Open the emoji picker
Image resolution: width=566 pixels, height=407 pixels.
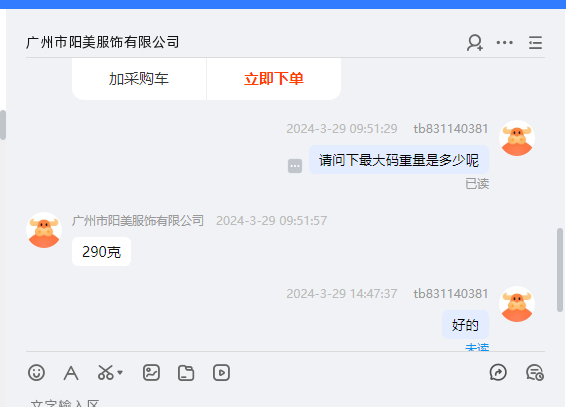click(36, 373)
